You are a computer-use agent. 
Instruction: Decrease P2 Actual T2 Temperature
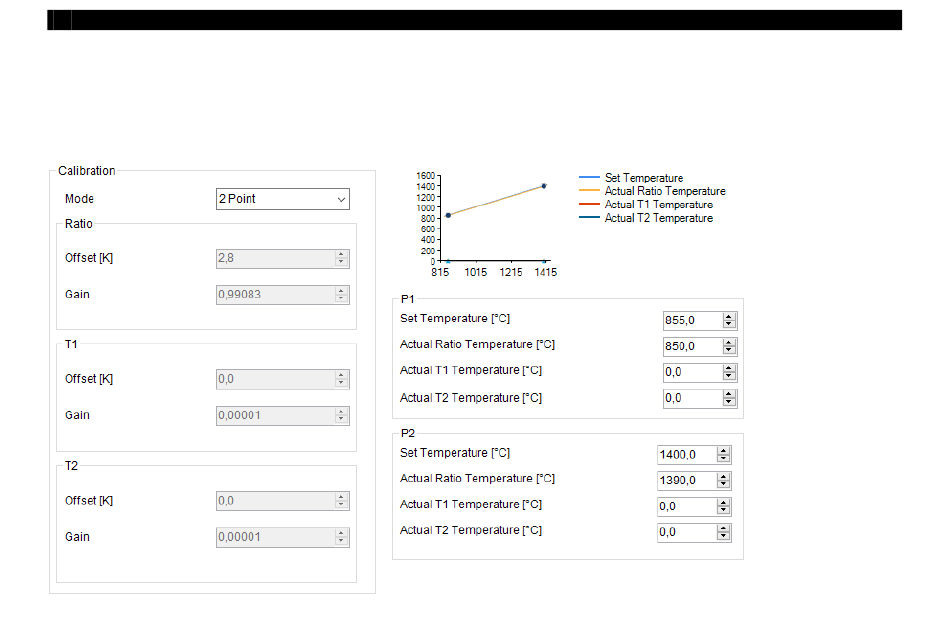[723, 537]
